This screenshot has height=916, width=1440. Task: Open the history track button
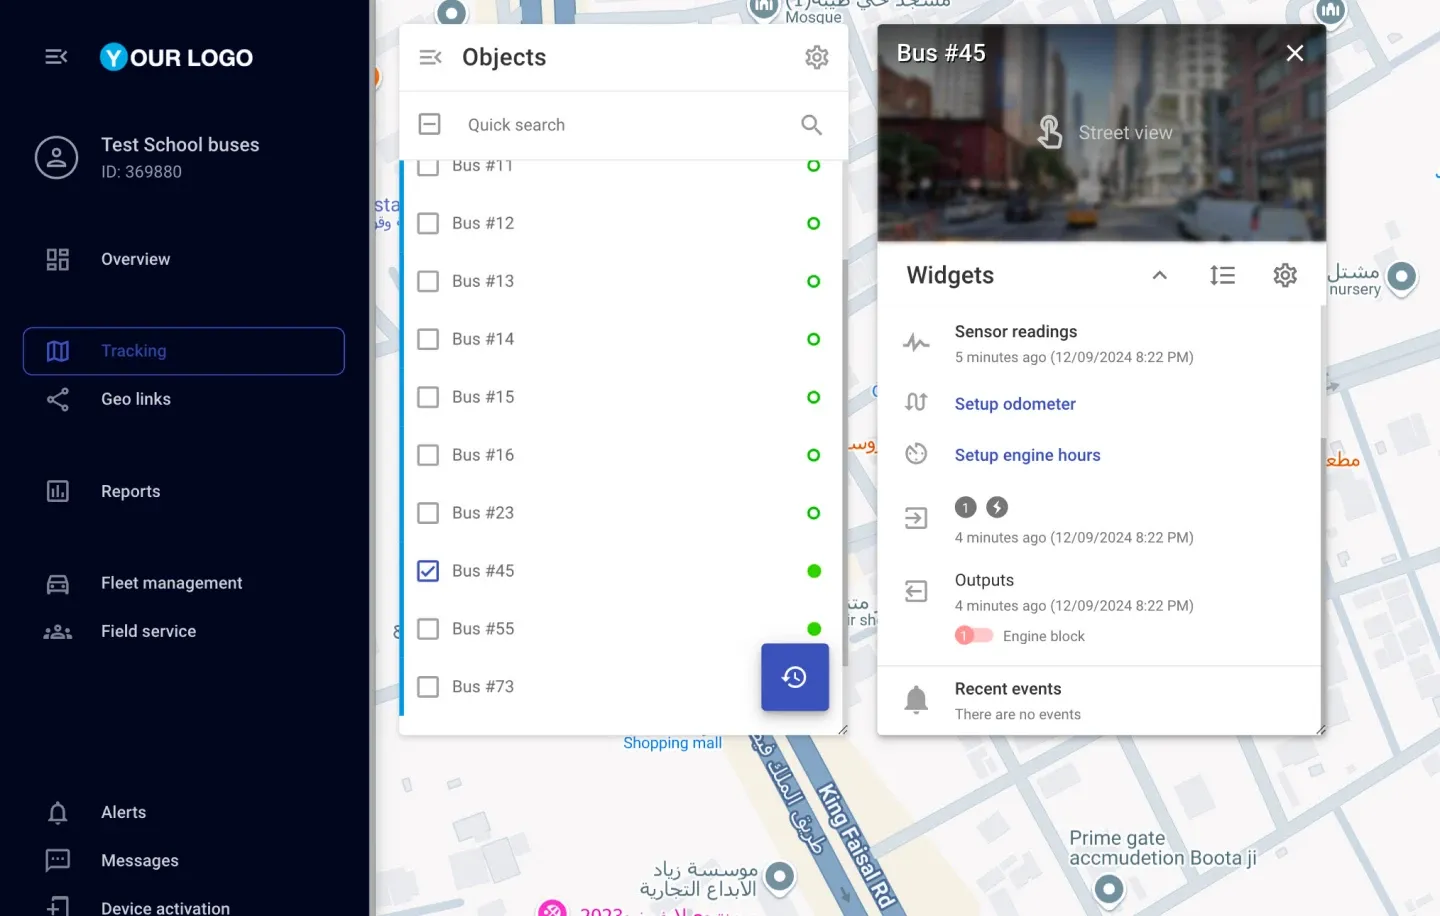pos(795,677)
